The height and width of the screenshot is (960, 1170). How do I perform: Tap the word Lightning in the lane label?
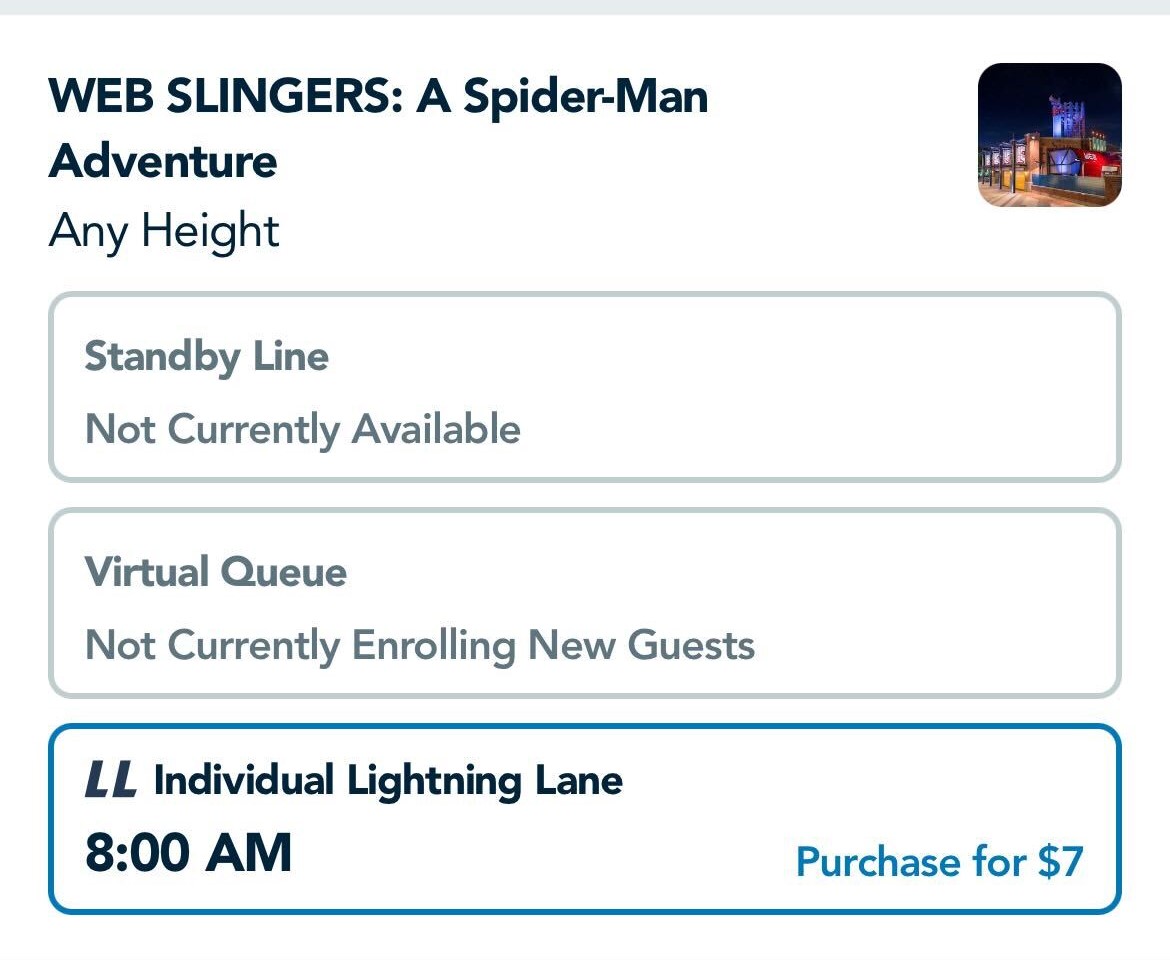pyautogui.click(x=434, y=781)
